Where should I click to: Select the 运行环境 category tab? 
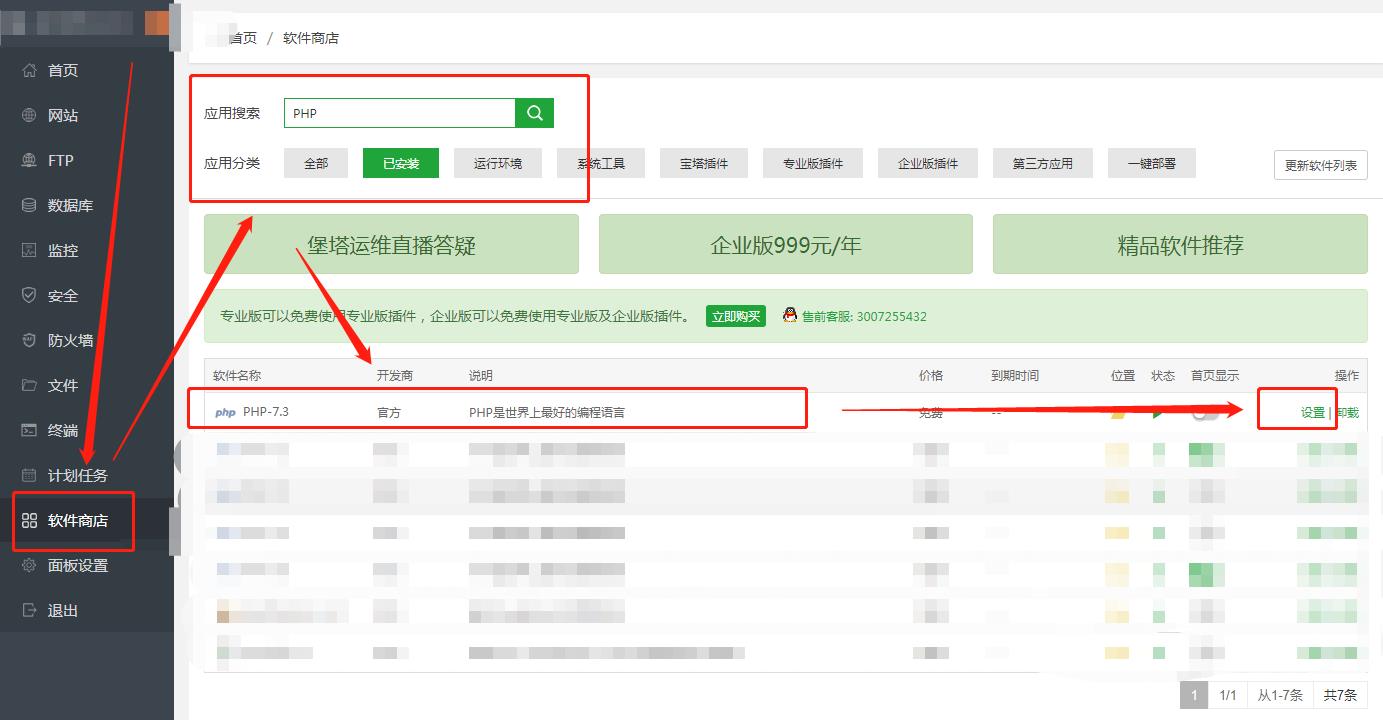(498, 163)
